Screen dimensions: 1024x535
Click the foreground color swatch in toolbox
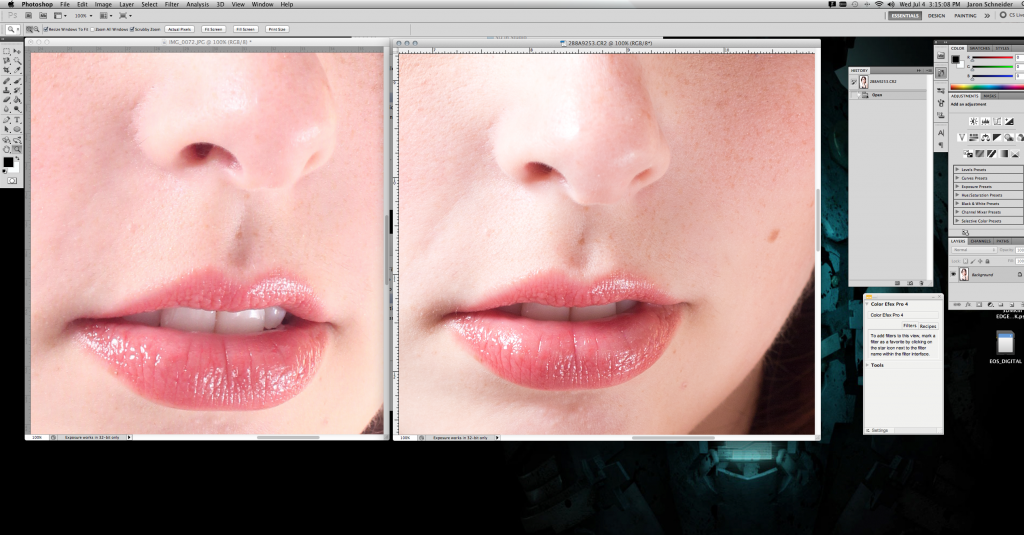coord(7,161)
